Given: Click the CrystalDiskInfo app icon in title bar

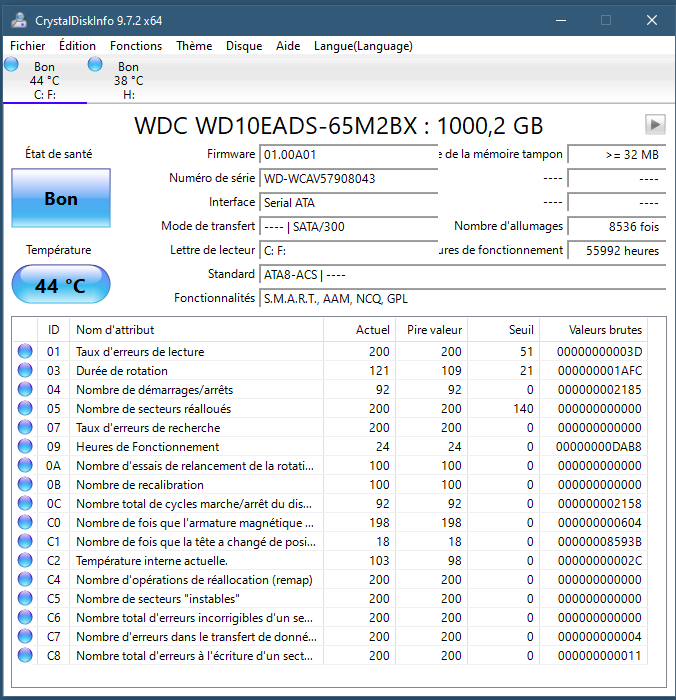Looking at the screenshot, I should click(x=19, y=20).
